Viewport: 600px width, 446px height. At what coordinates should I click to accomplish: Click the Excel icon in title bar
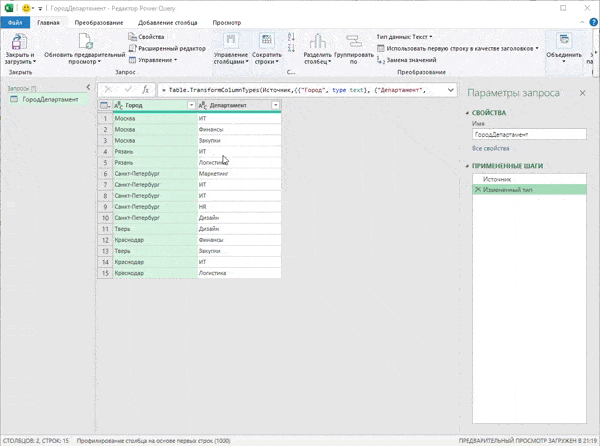coord(8,8)
